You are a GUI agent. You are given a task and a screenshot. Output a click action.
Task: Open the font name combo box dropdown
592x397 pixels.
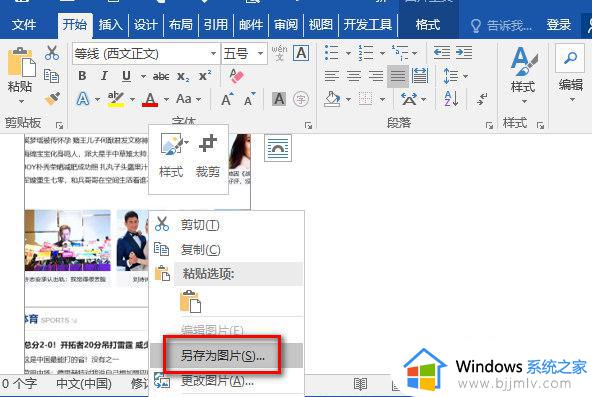(x=213, y=54)
